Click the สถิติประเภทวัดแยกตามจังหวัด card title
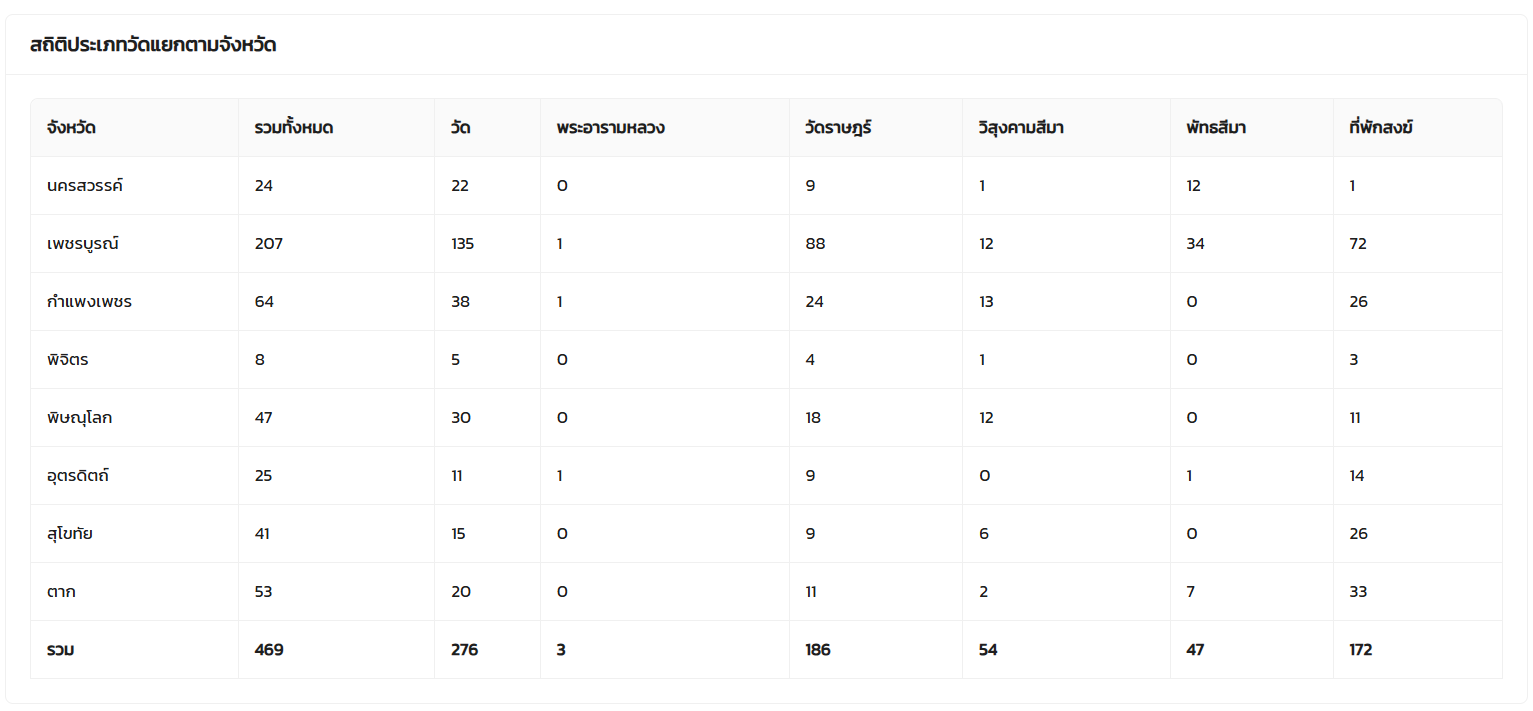 pyautogui.click(x=153, y=45)
